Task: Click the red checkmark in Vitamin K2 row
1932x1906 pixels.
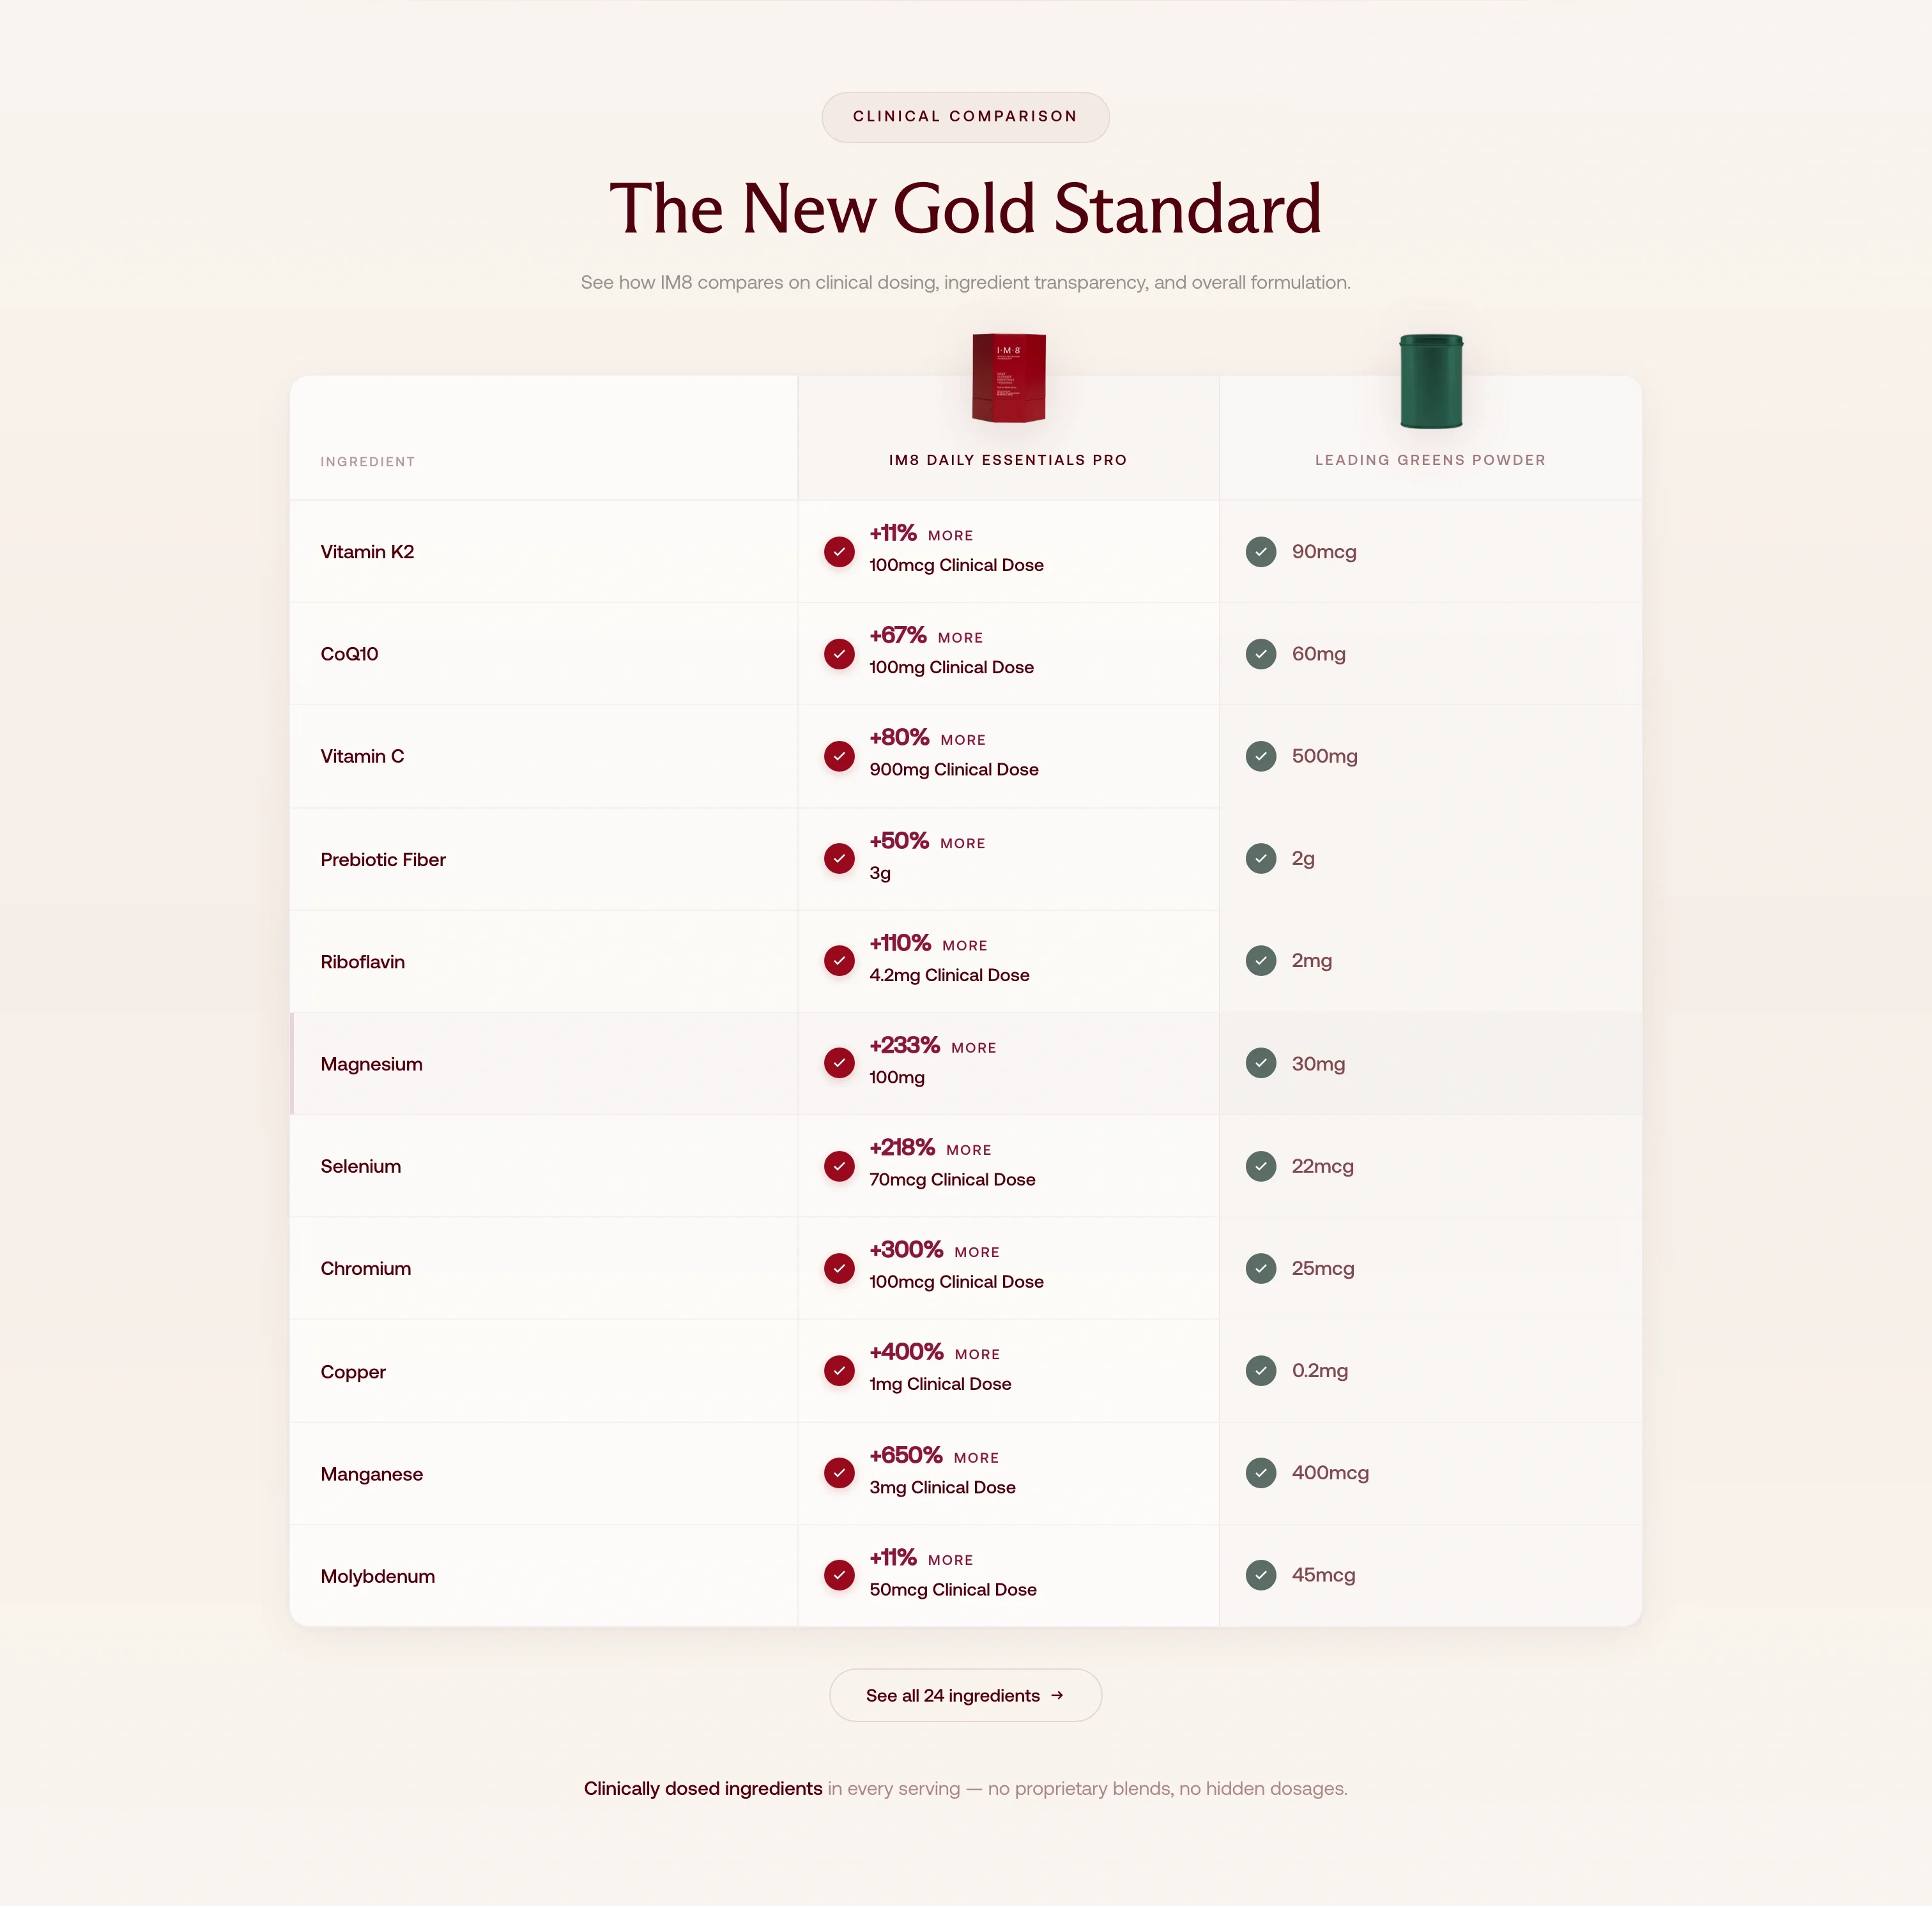Action: pos(839,551)
